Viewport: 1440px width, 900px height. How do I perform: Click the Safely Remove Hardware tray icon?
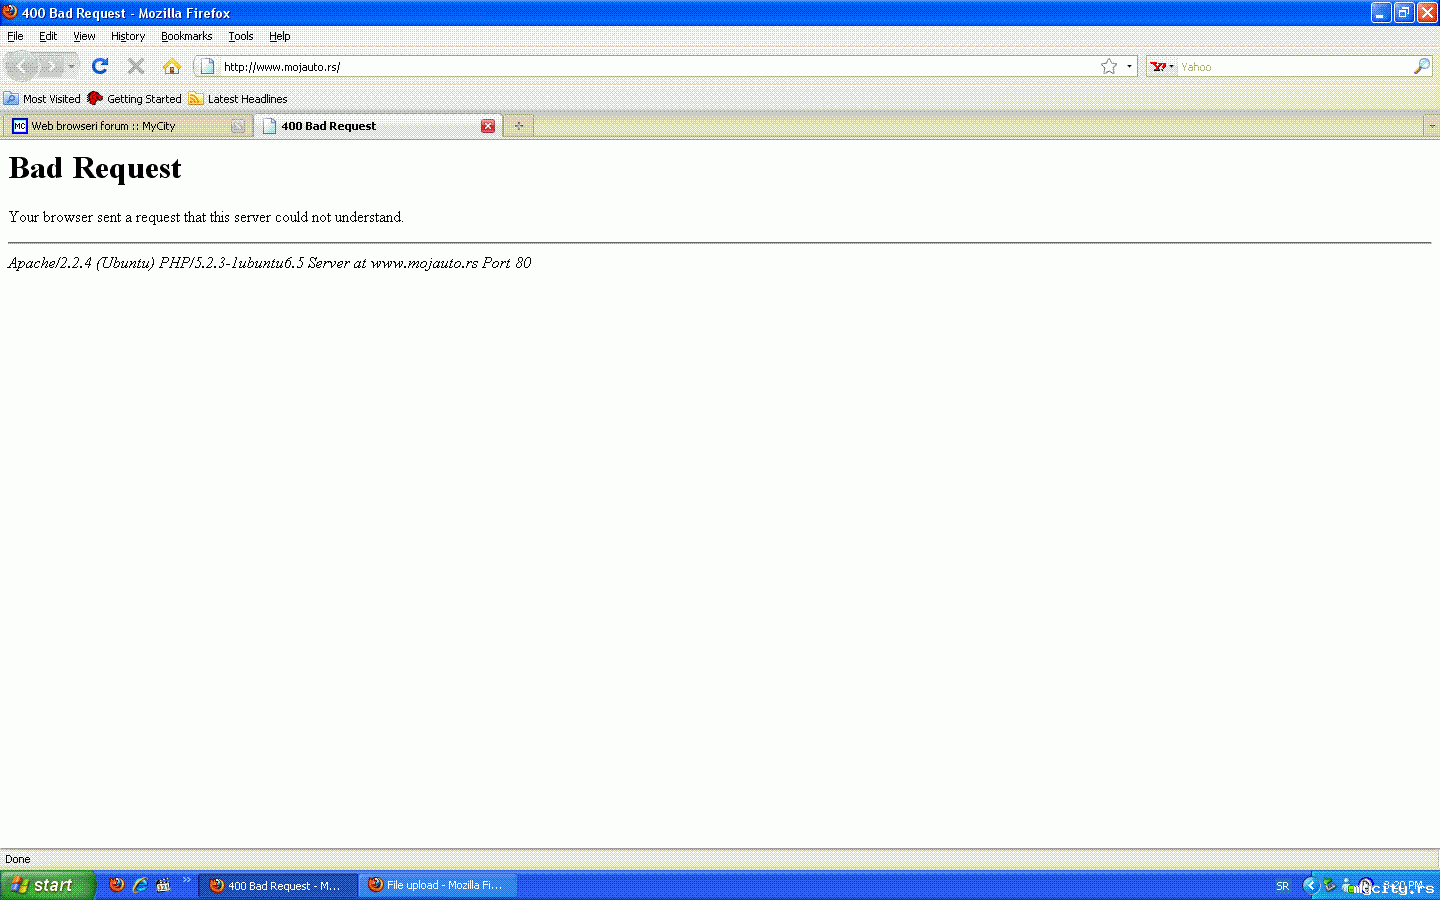coord(1329,885)
